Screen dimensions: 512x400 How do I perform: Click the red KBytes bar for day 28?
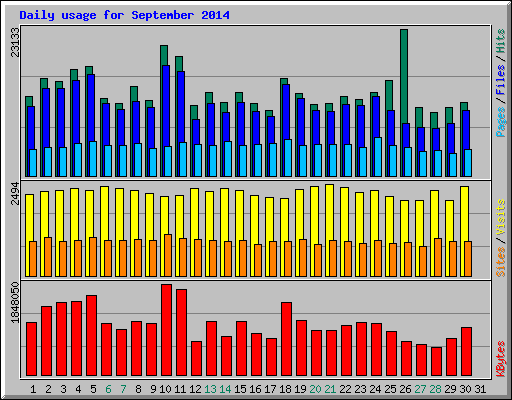click(436, 361)
